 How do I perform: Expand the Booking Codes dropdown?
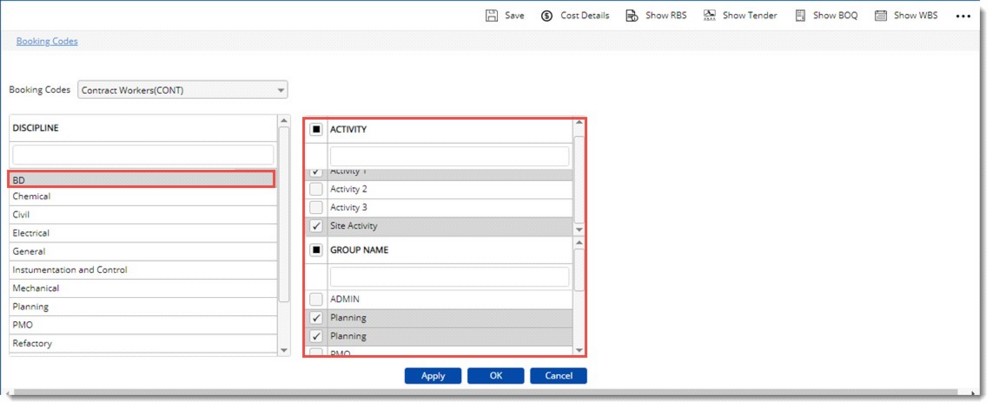[279, 90]
